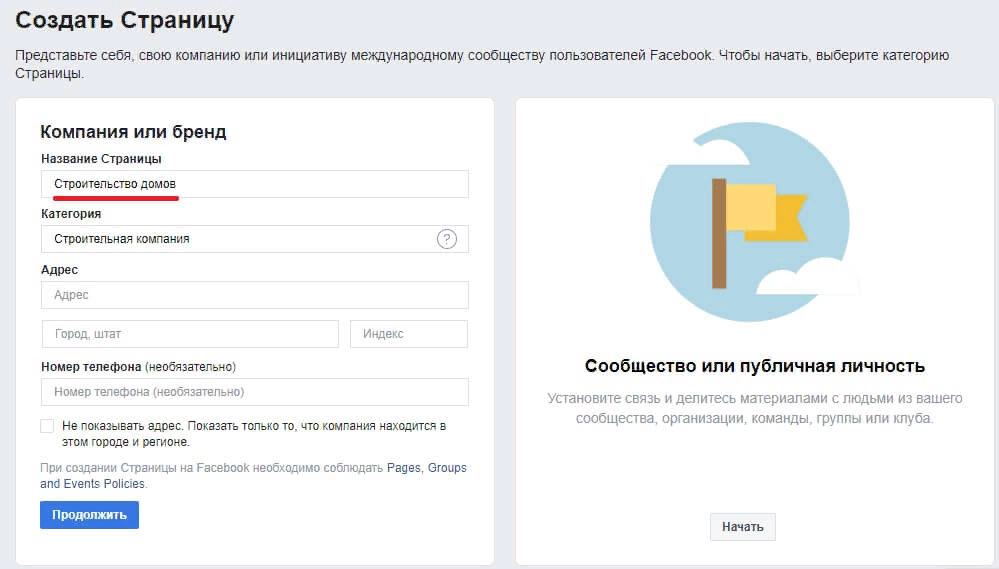The image size is (999, 569).
Task: Click the category help question-mark icon
Action: click(x=447, y=239)
